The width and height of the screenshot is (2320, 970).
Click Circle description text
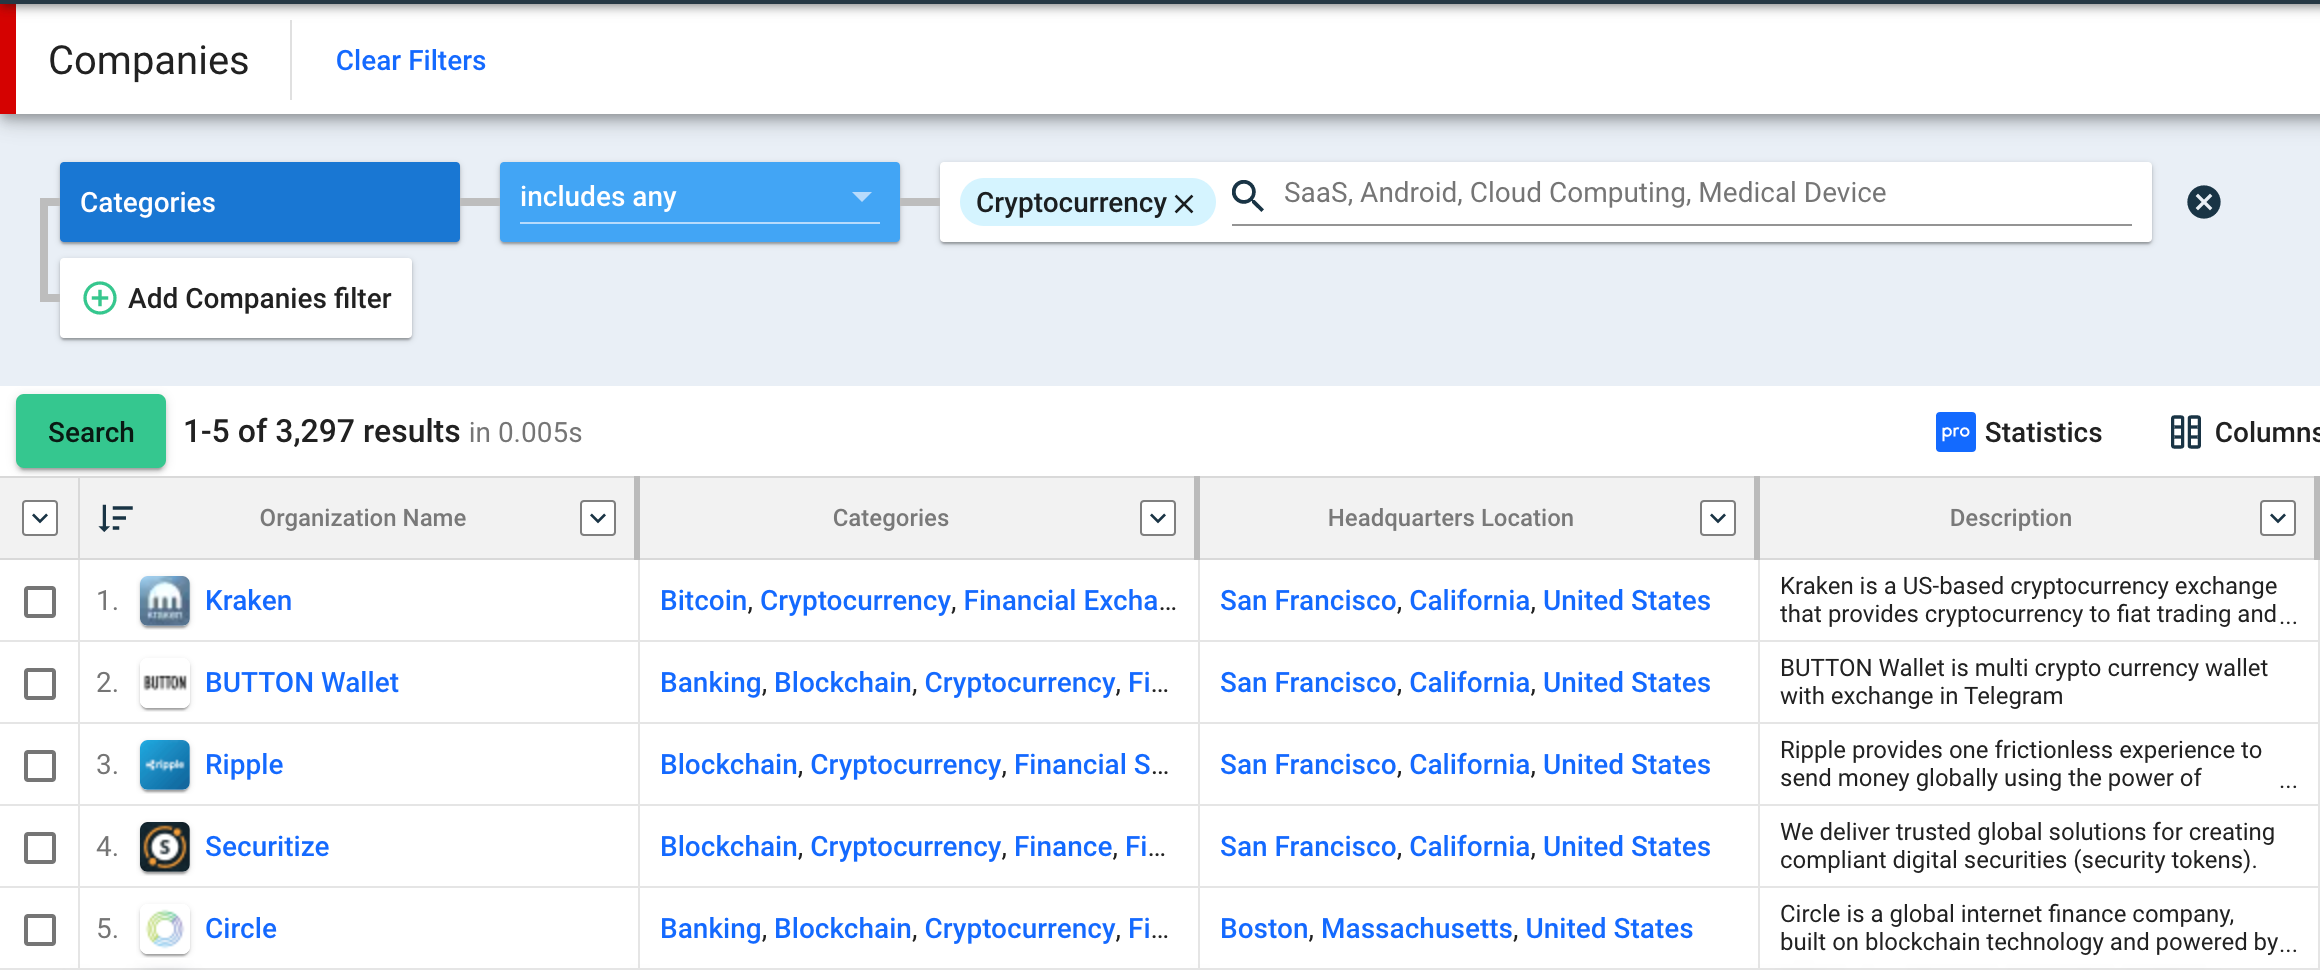(x=2038, y=928)
